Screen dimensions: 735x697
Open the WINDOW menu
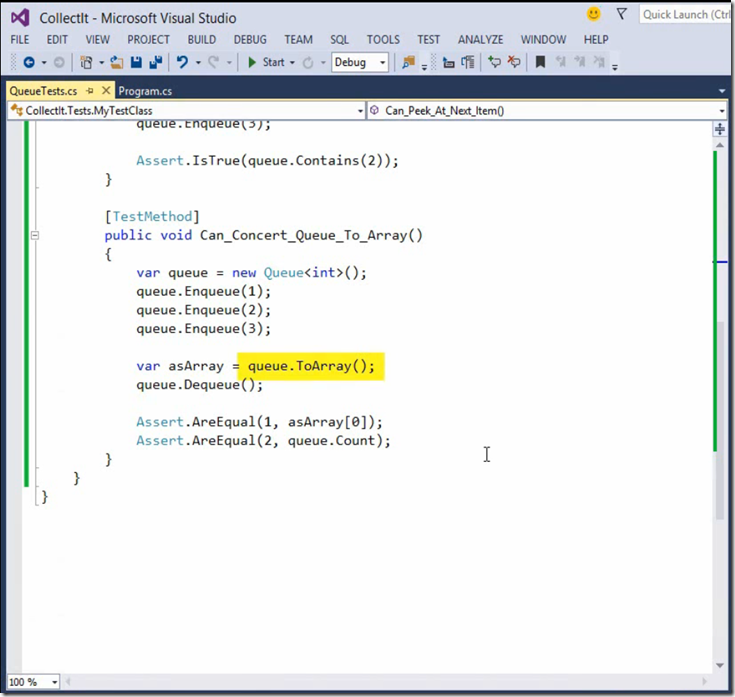coord(543,39)
